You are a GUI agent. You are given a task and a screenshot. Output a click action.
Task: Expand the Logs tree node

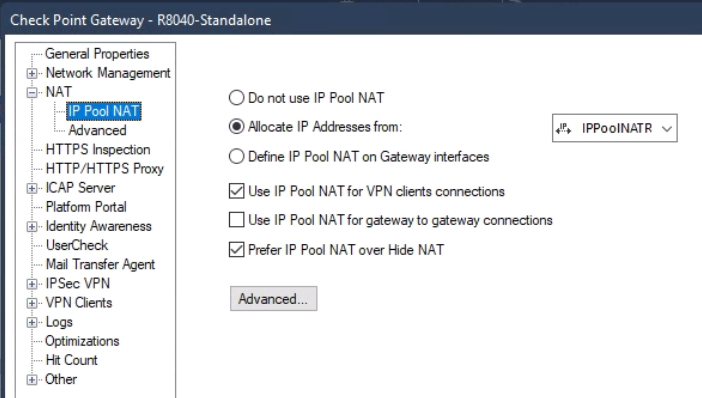coord(32,322)
